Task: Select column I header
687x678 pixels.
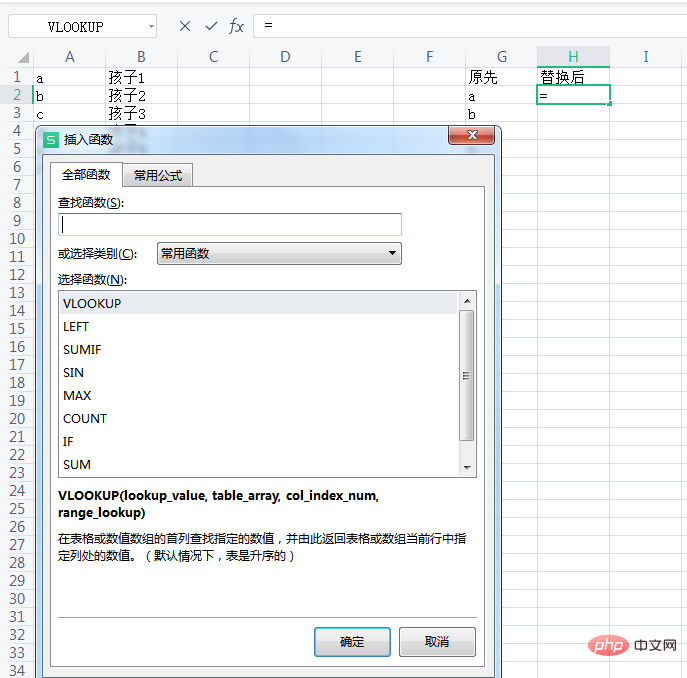Action: click(x=645, y=57)
